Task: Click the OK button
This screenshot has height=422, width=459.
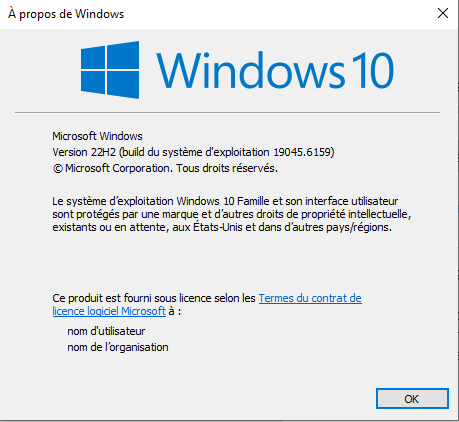Action: pos(412,398)
